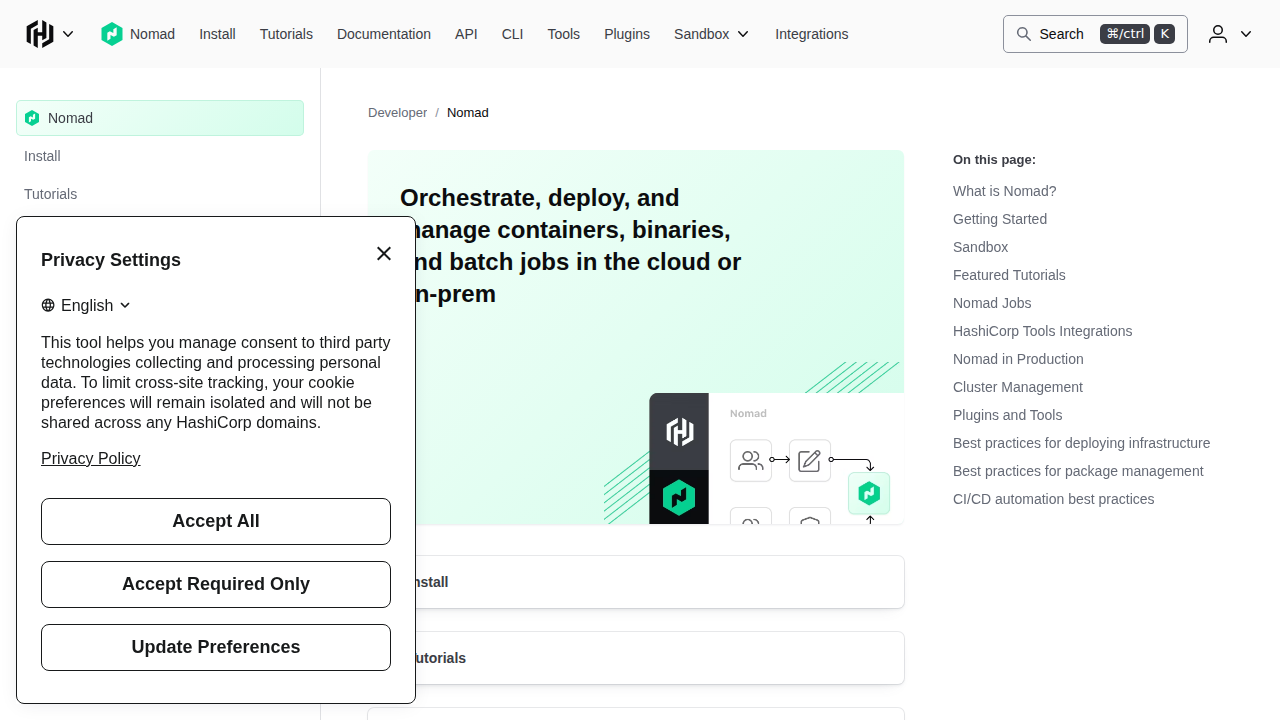
Task: Click the magnifier icon in Search
Action: (1024, 34)
